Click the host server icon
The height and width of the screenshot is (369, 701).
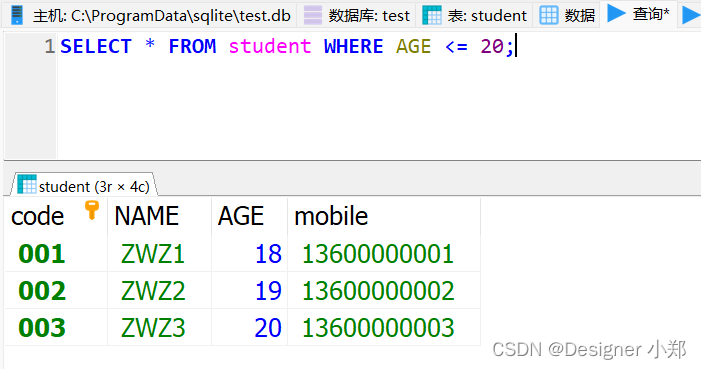[x=17, y=15]
